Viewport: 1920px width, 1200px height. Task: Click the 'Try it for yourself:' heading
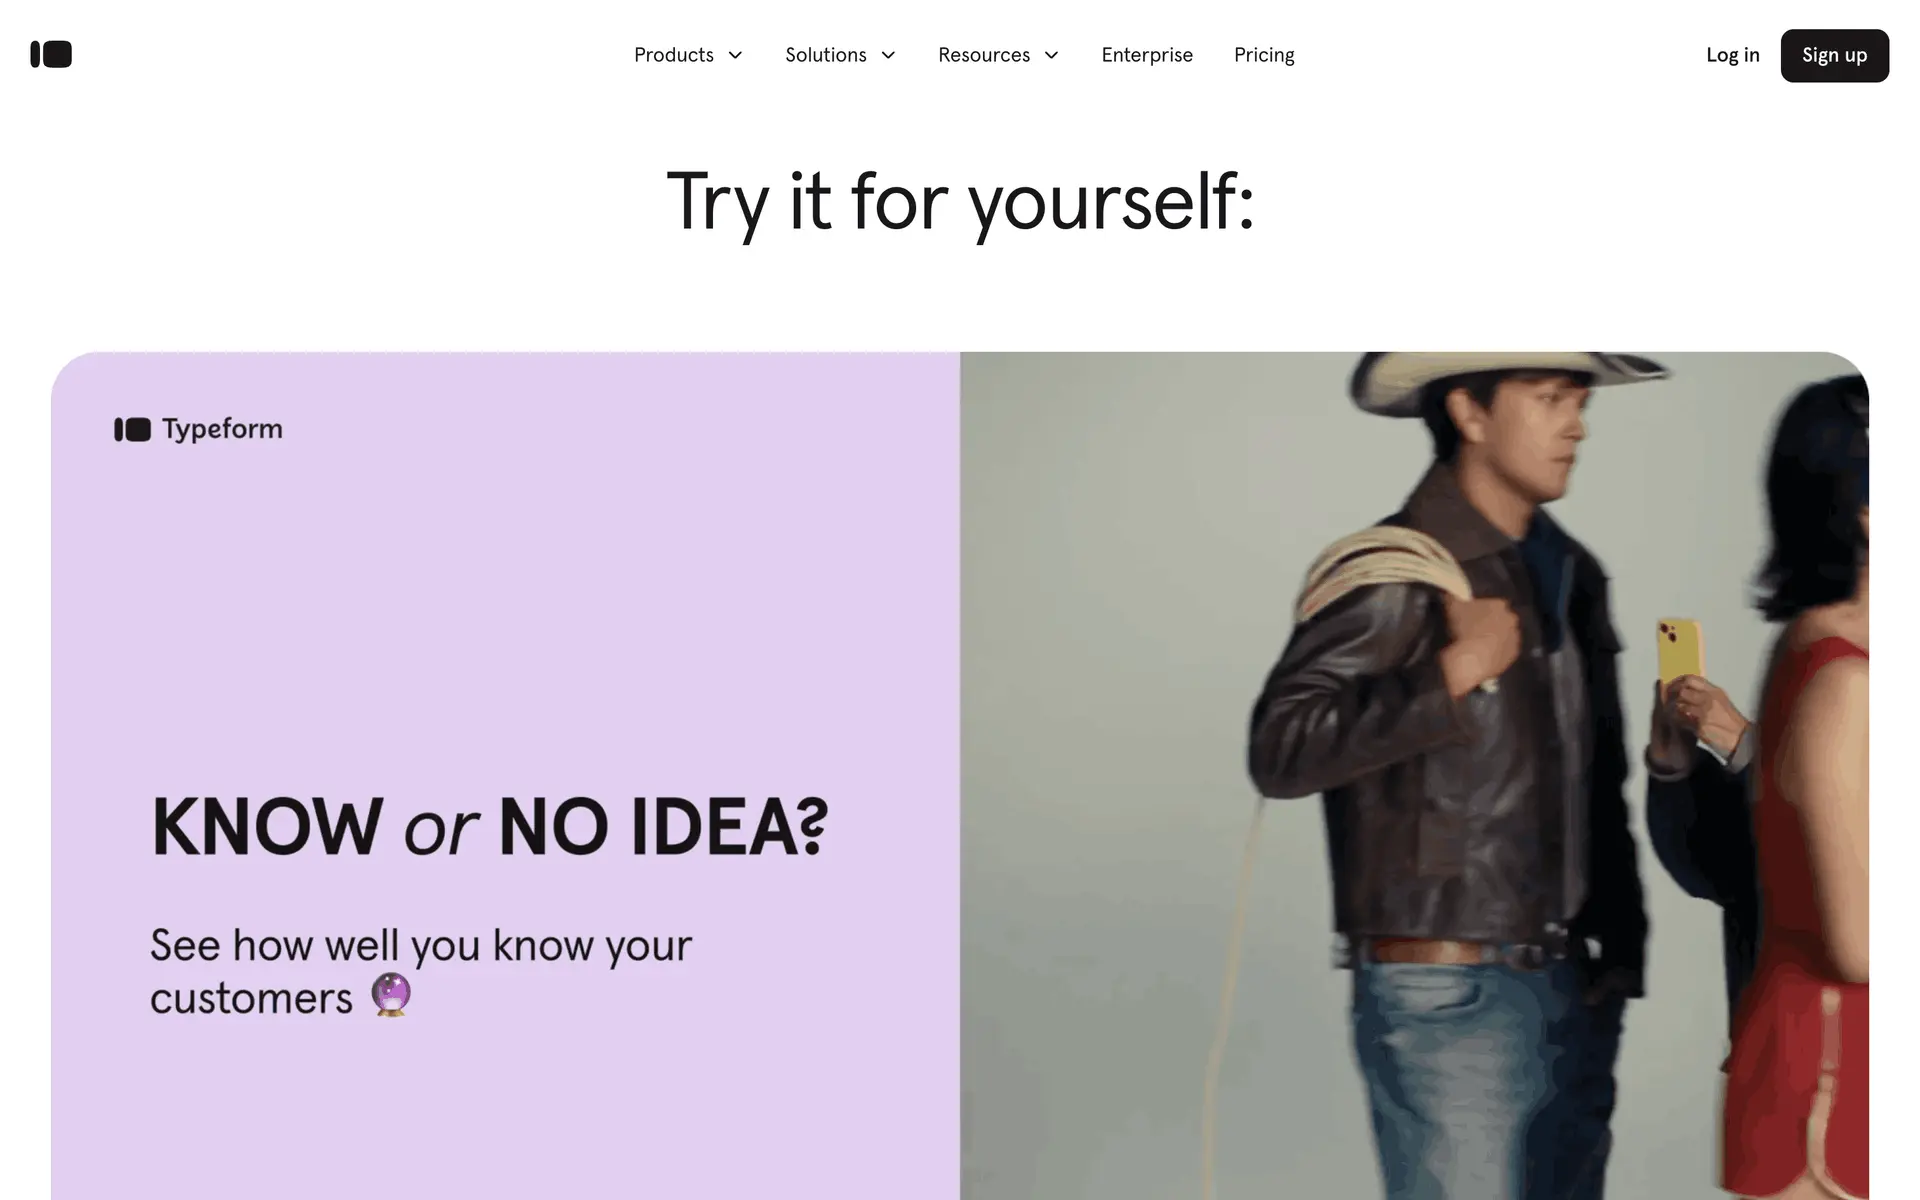pos(960,203)
